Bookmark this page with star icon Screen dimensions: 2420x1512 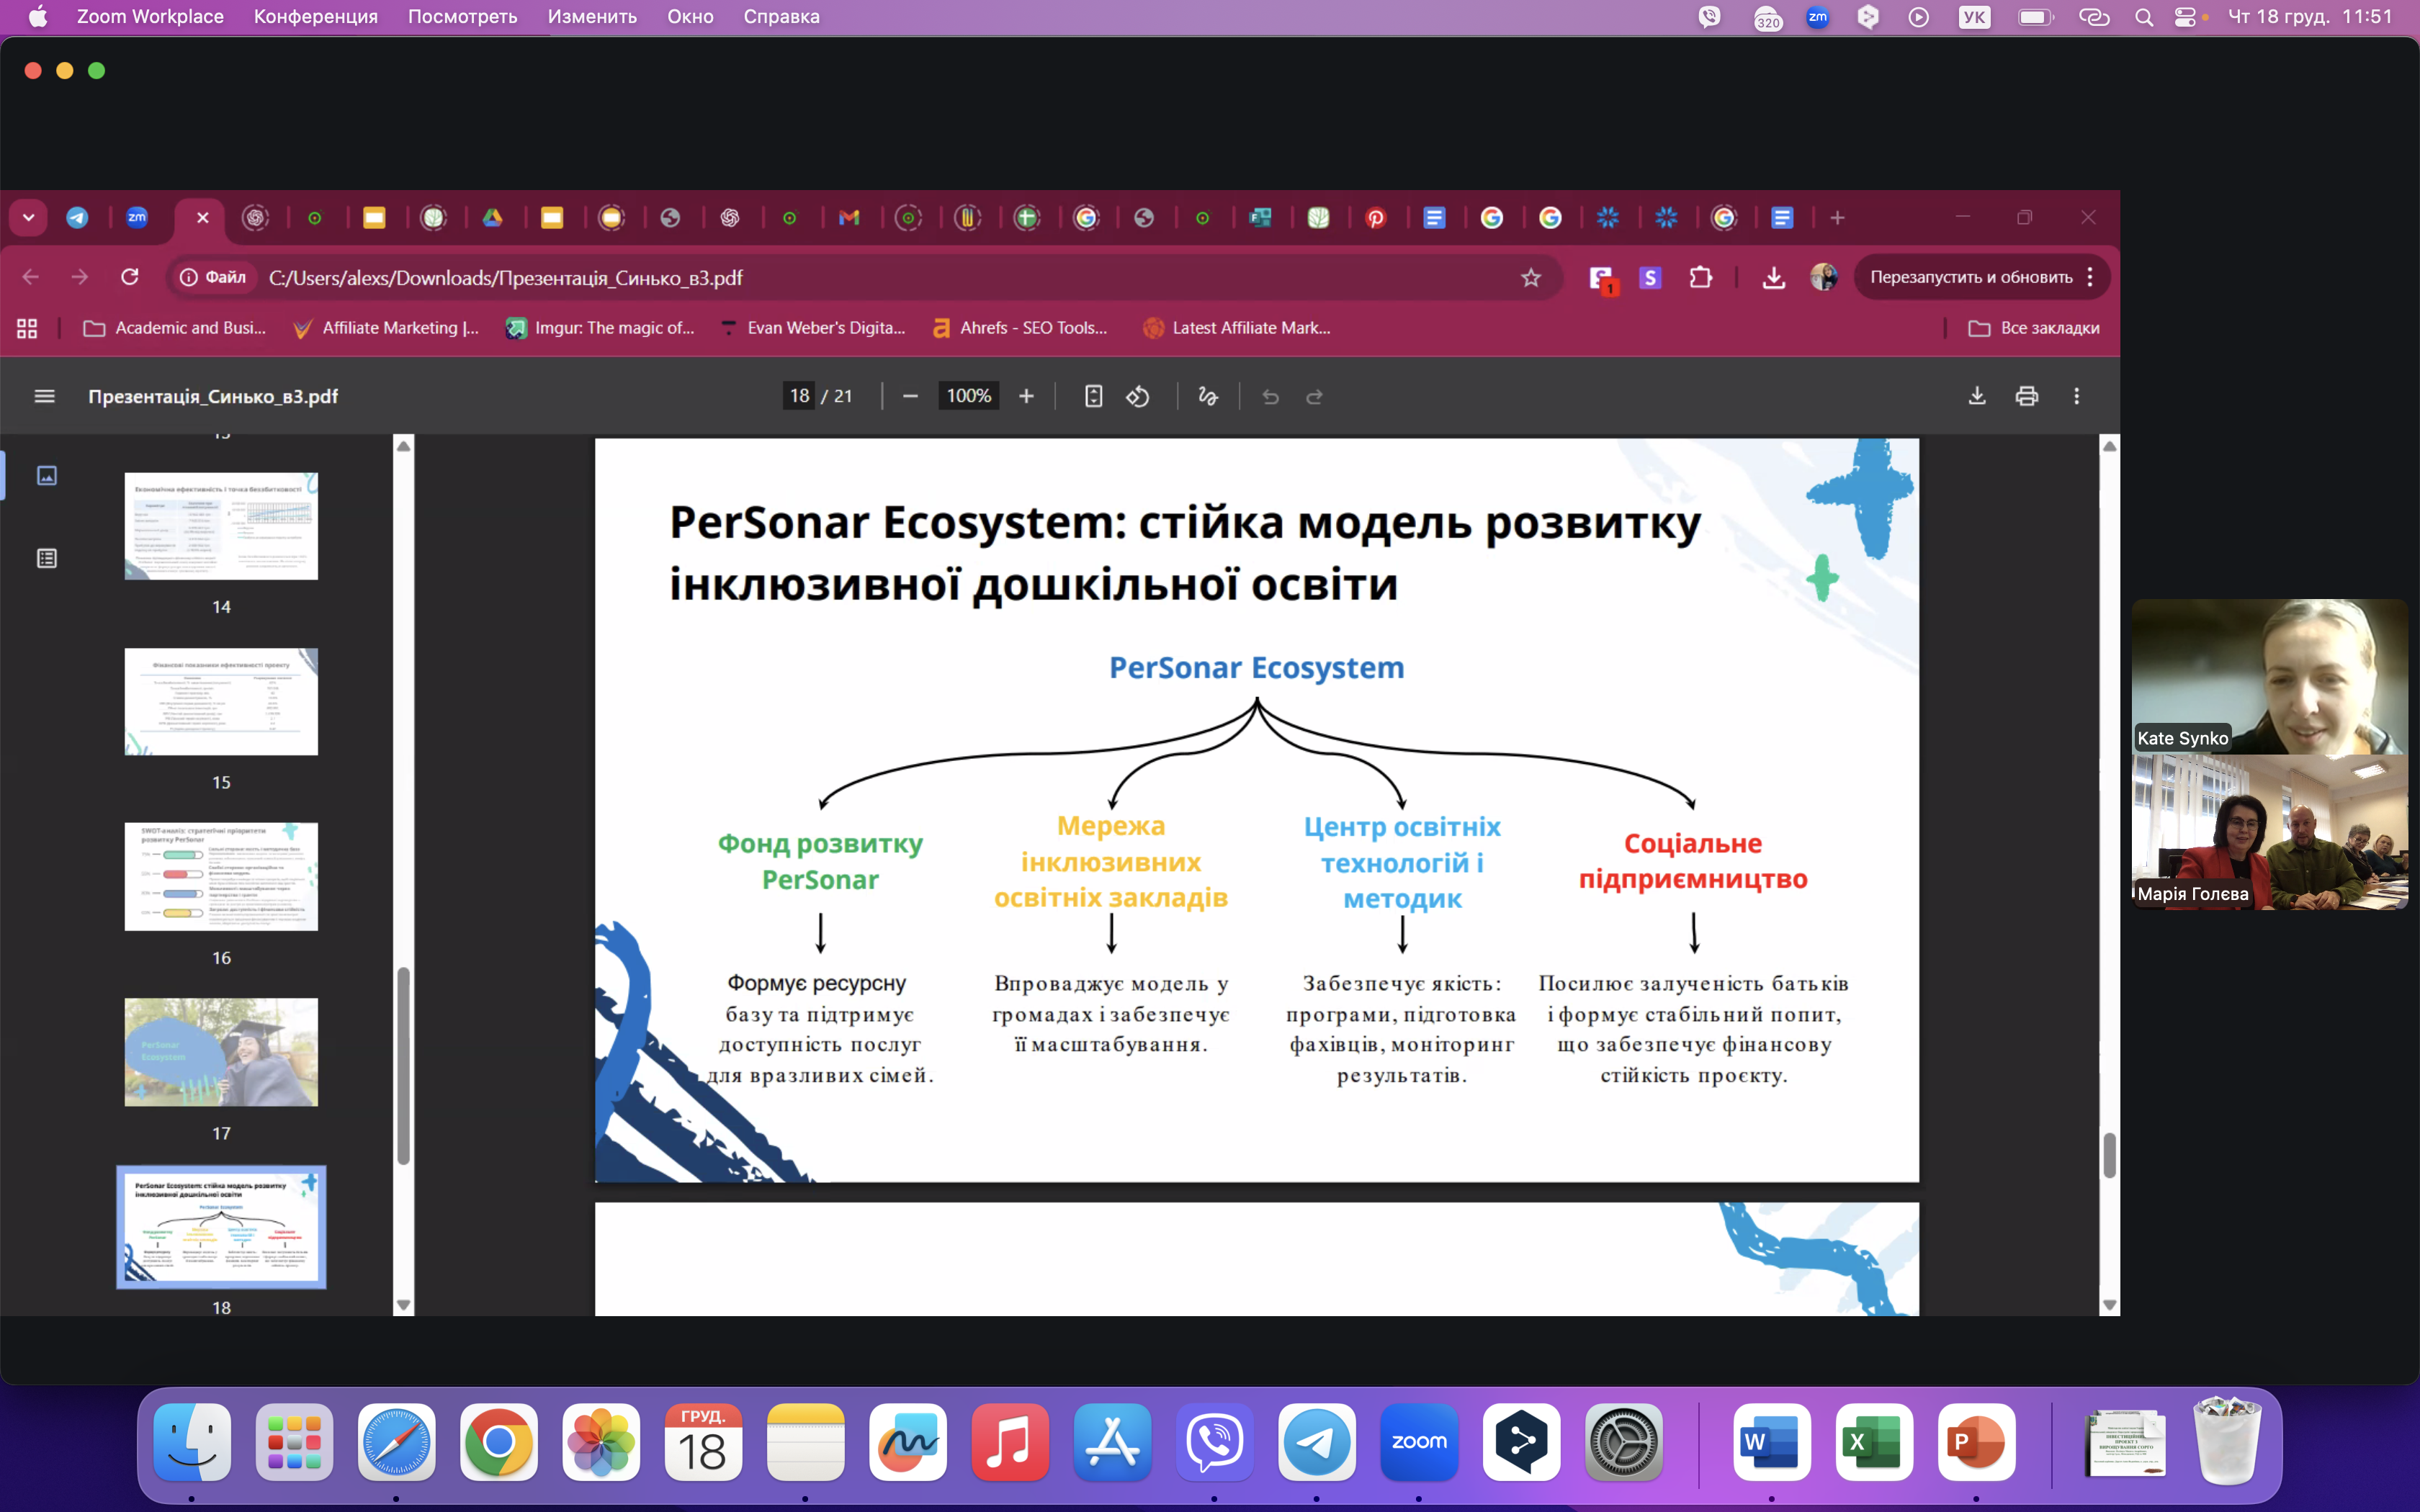pos(1530,278)
